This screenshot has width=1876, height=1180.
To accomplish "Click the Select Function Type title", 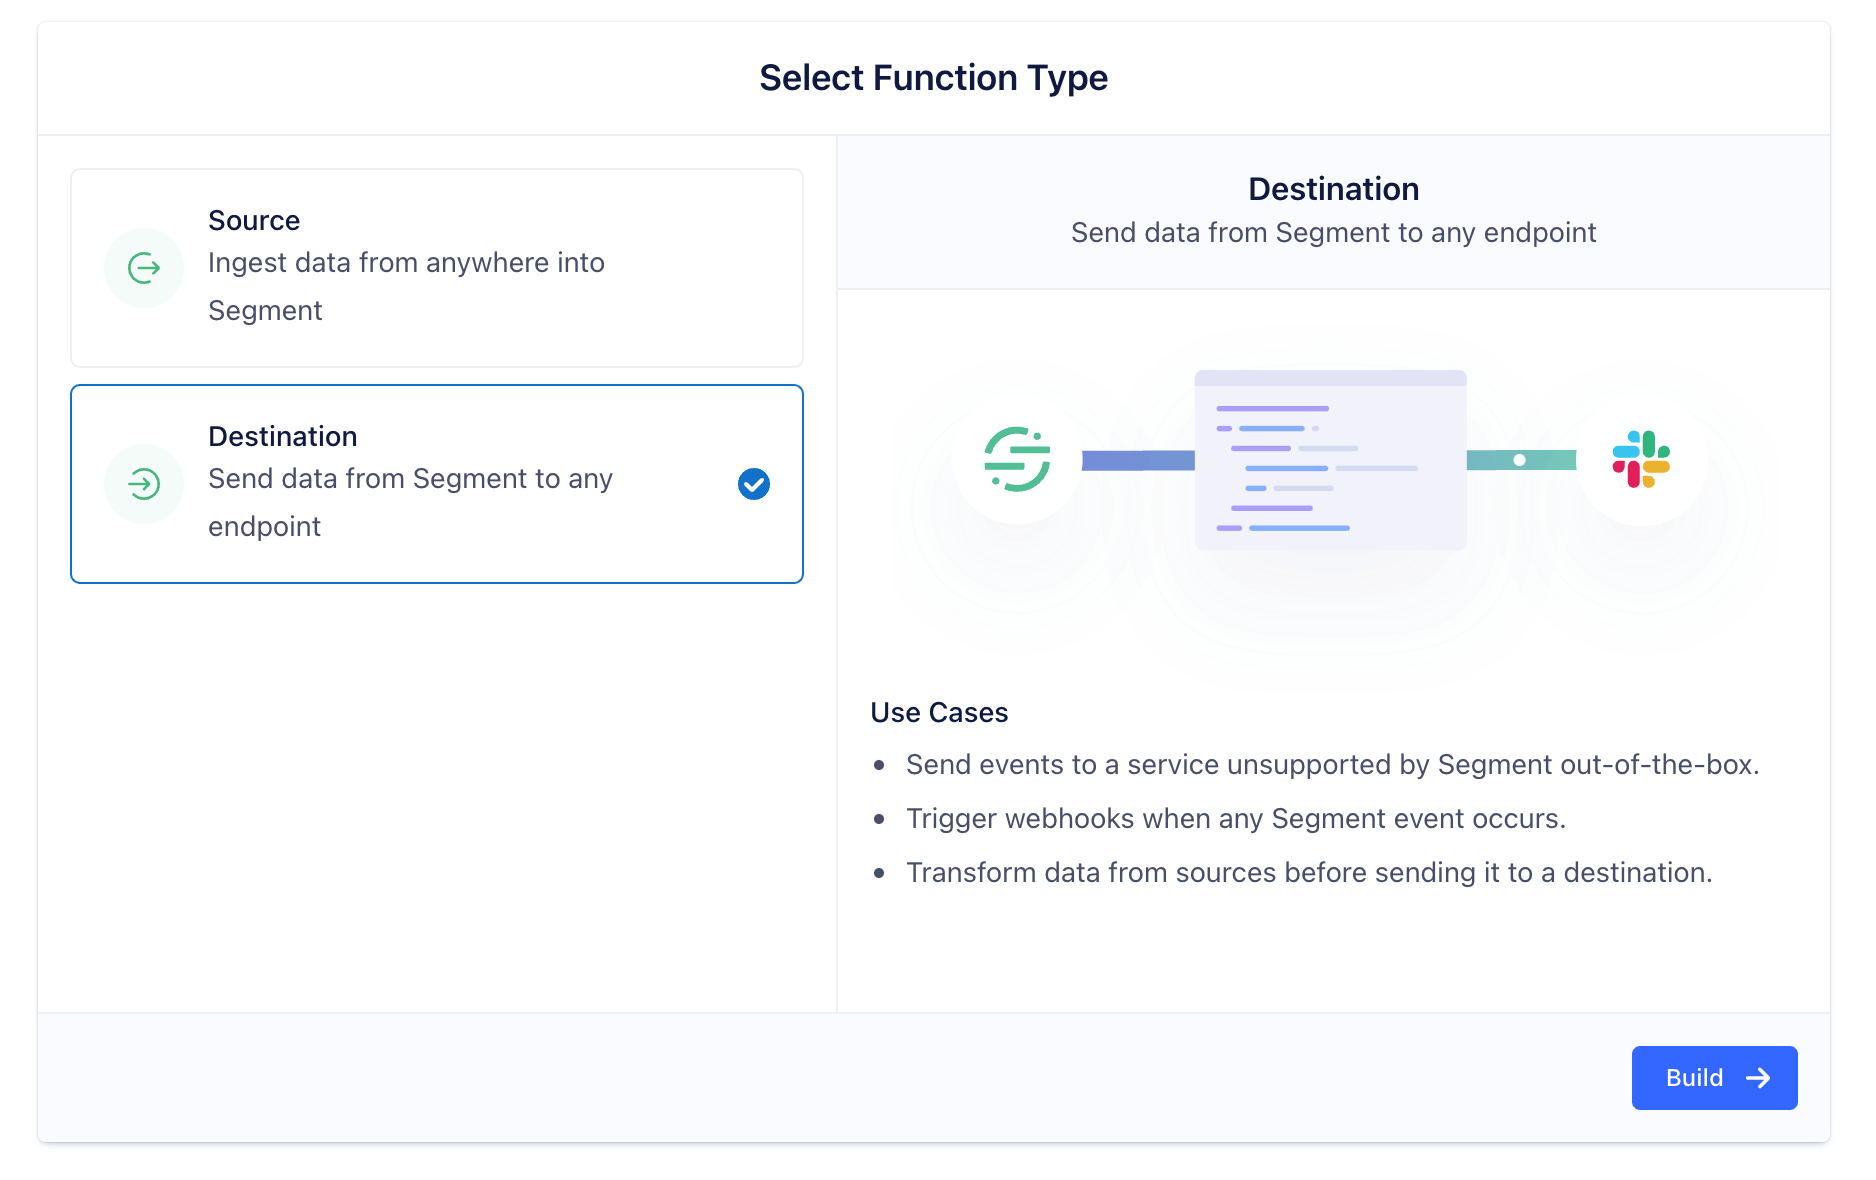I will [x=934, y=77].
